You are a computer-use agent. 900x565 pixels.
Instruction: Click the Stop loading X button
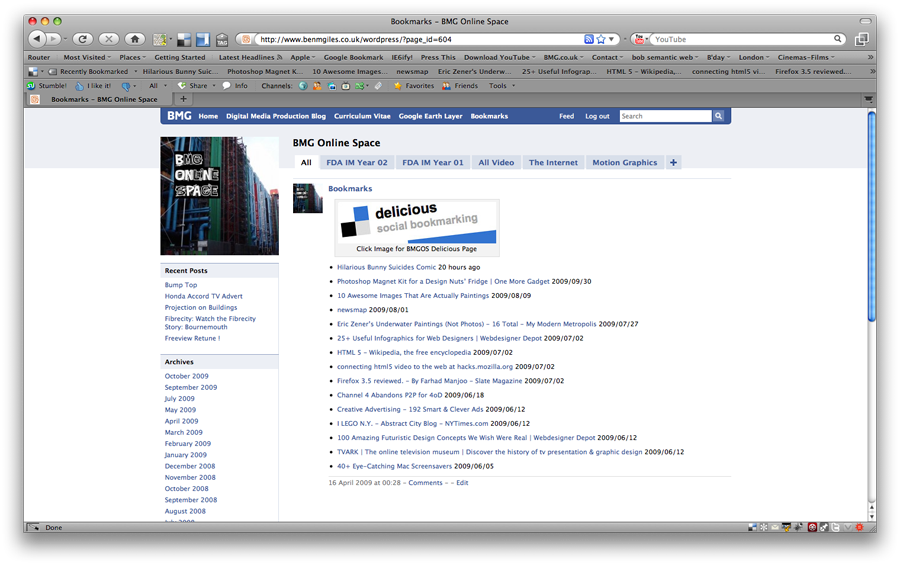(x=108, y=39)
